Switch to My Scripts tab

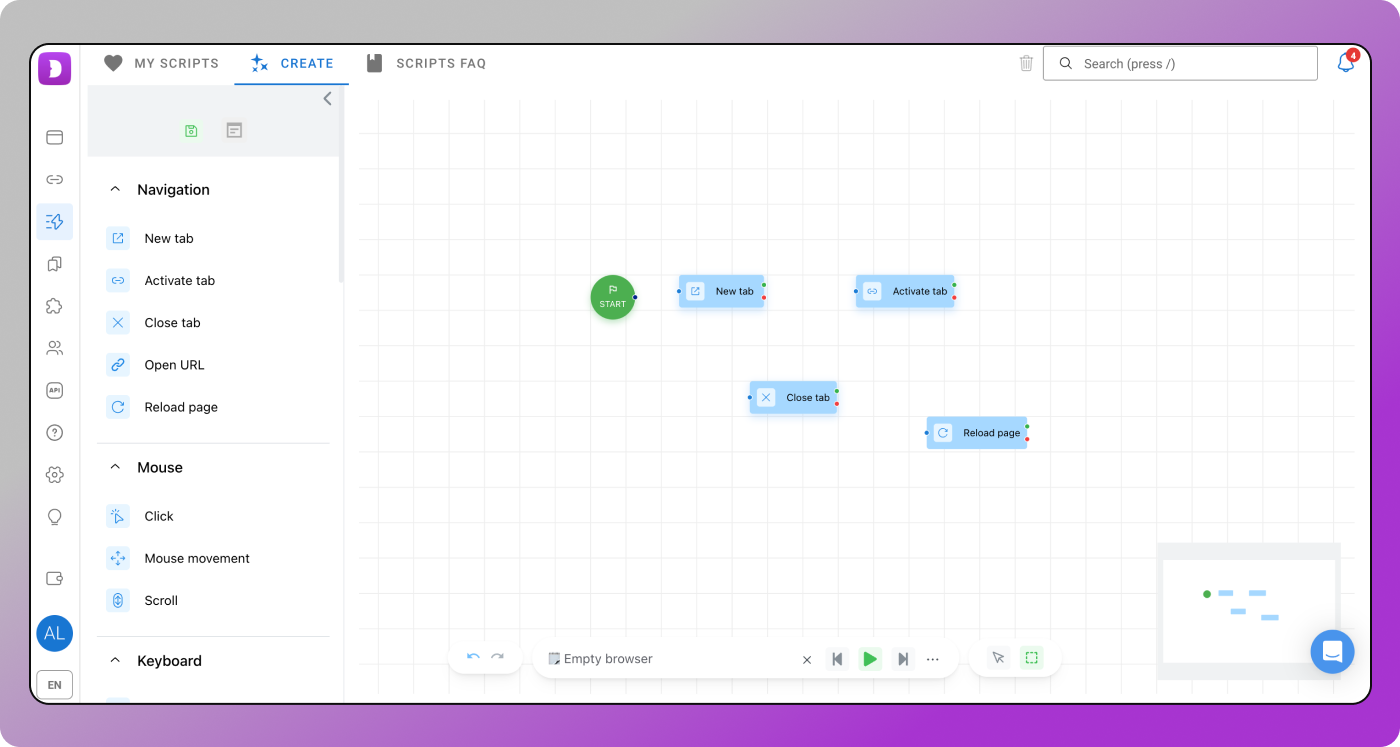(x=162, y=63)
